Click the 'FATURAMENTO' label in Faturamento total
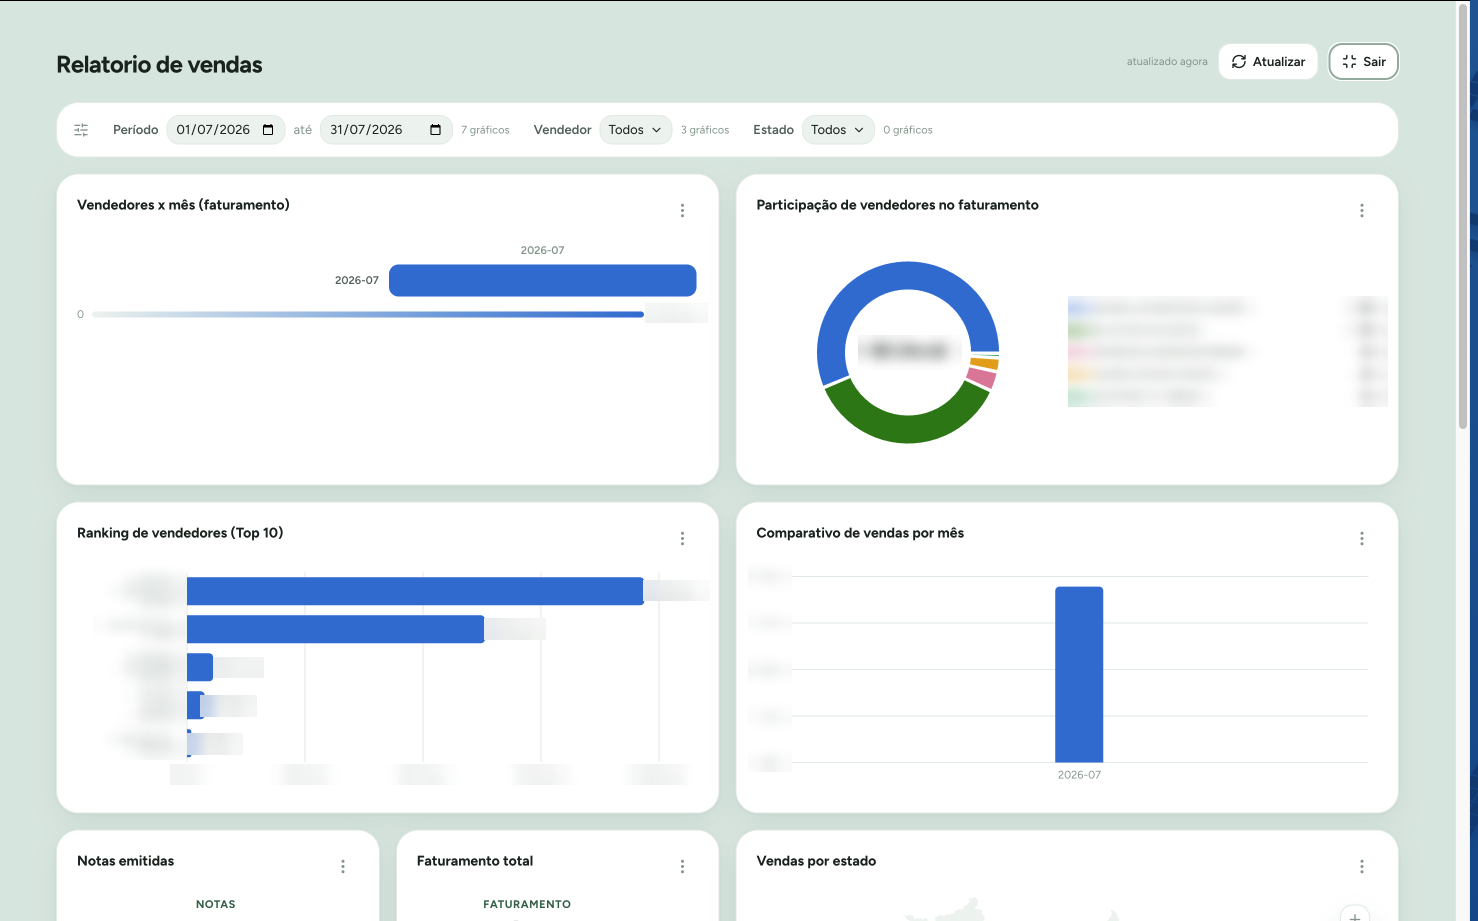 [527, 904]
